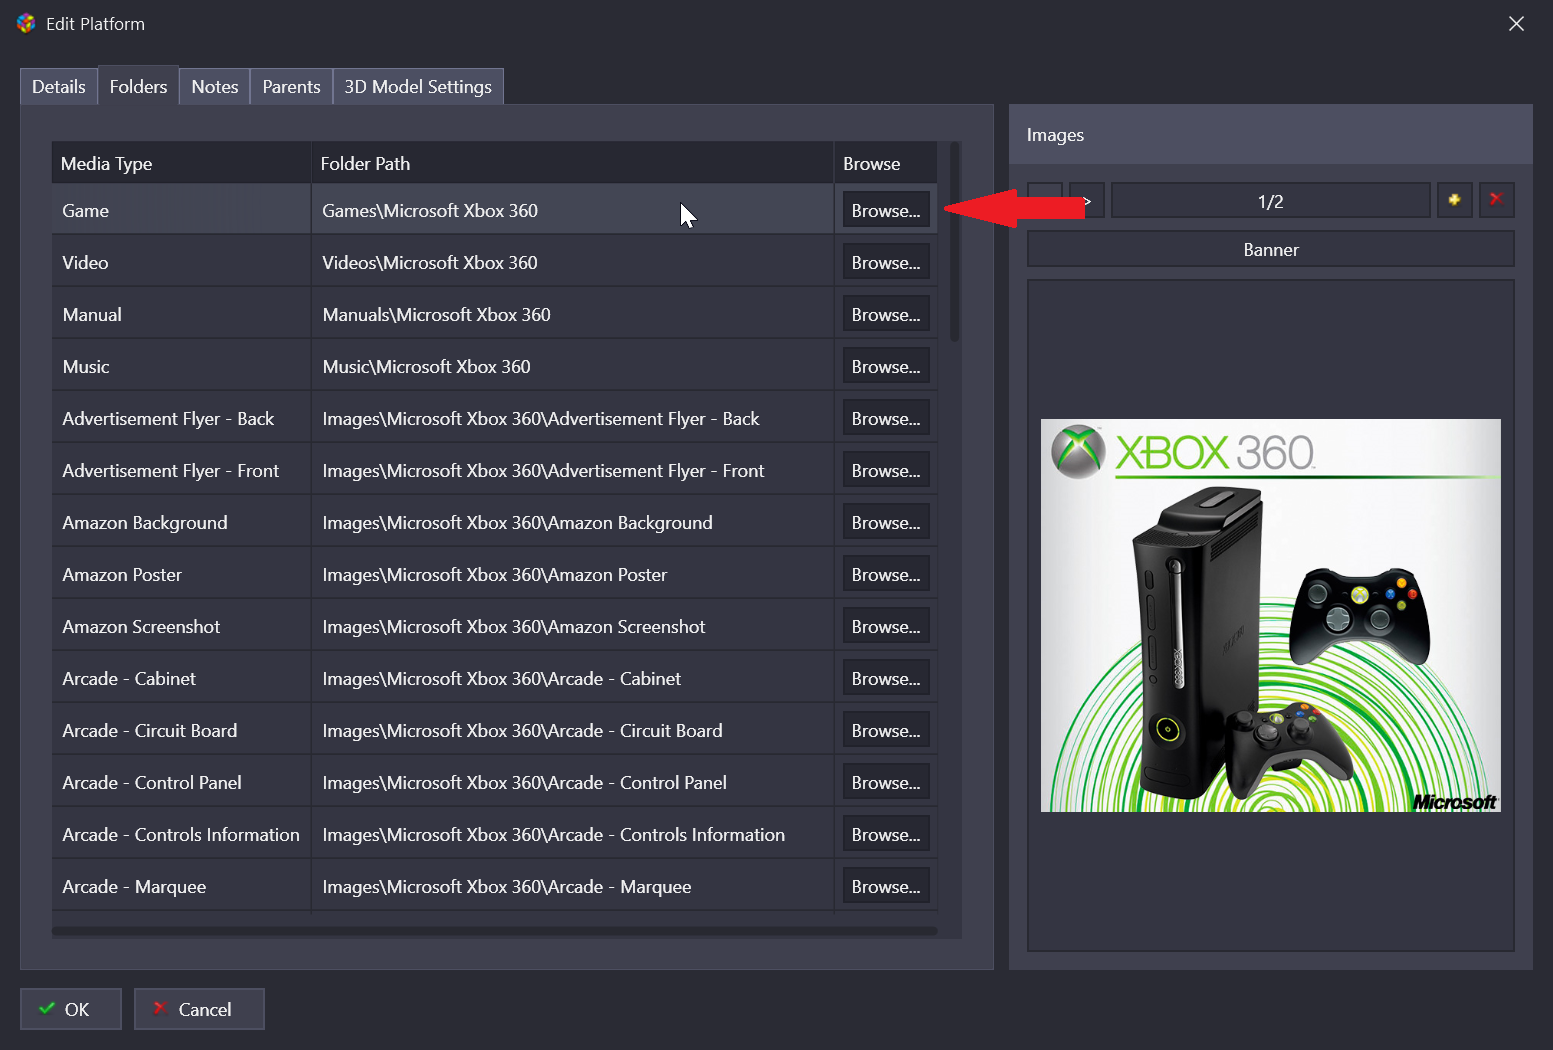This screenshot has height=1050, width=1553.
Task: Click the Folder Path column header
Action: coord(572,163)
